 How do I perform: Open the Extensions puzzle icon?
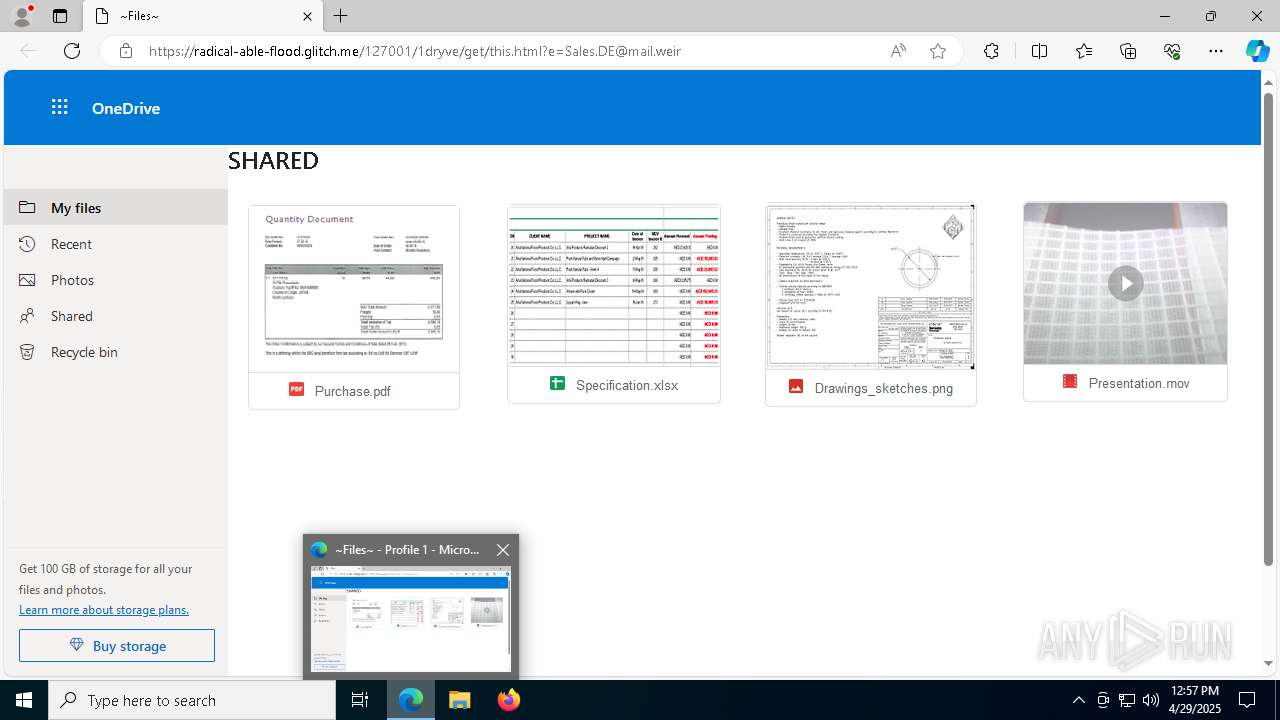pos(991,51)
